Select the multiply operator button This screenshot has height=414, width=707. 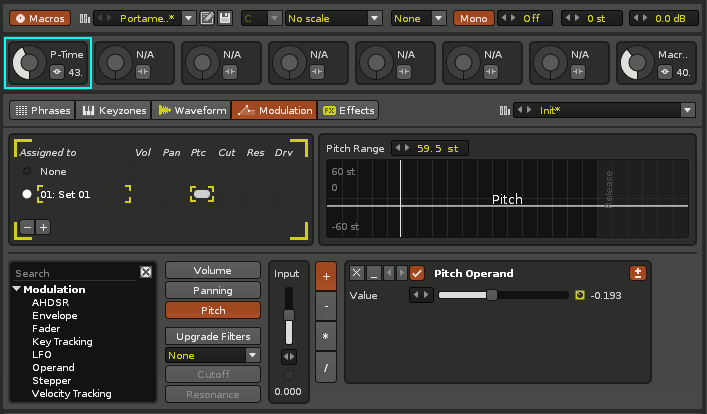(x=326, y=336)
